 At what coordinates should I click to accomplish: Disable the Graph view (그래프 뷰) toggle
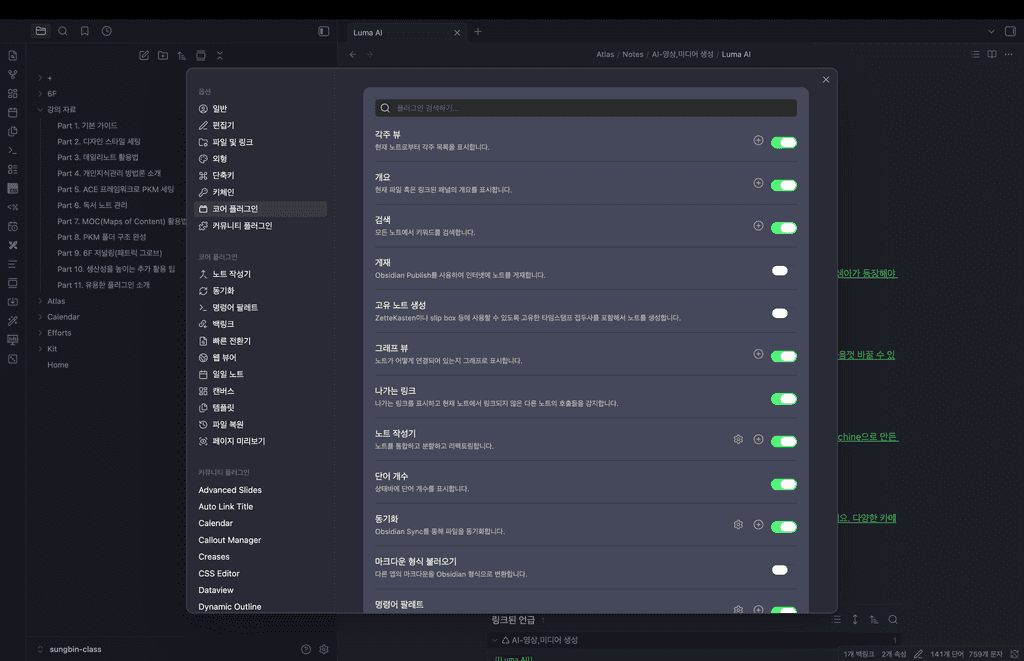784,356
